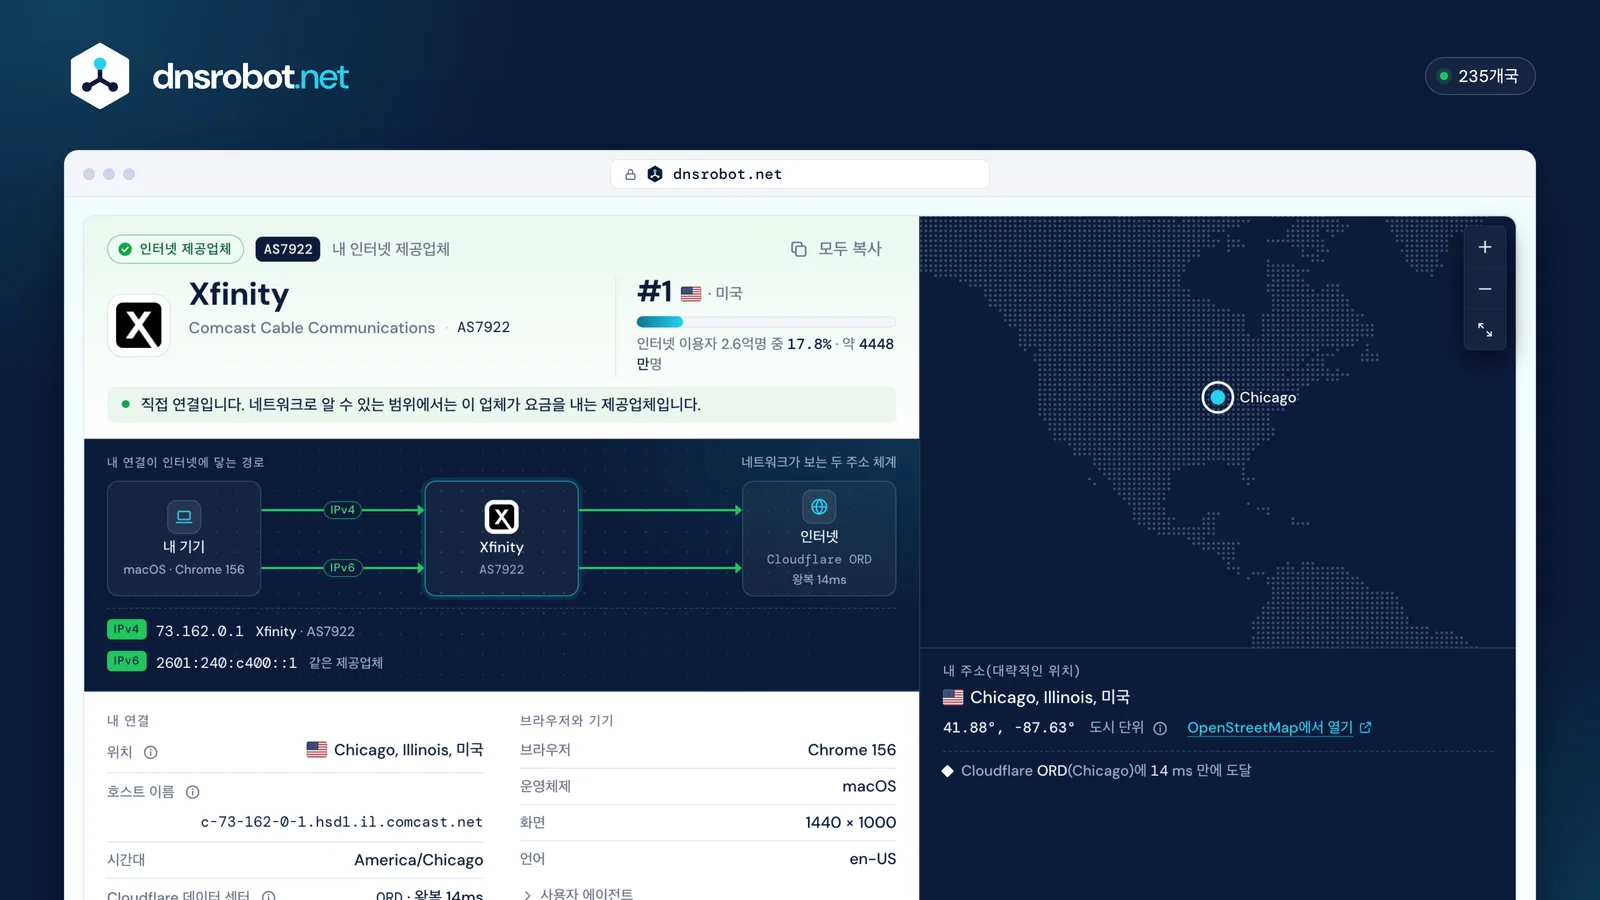Expand the map to fullscreen

pyautogui.click(x=1485, y=330)
